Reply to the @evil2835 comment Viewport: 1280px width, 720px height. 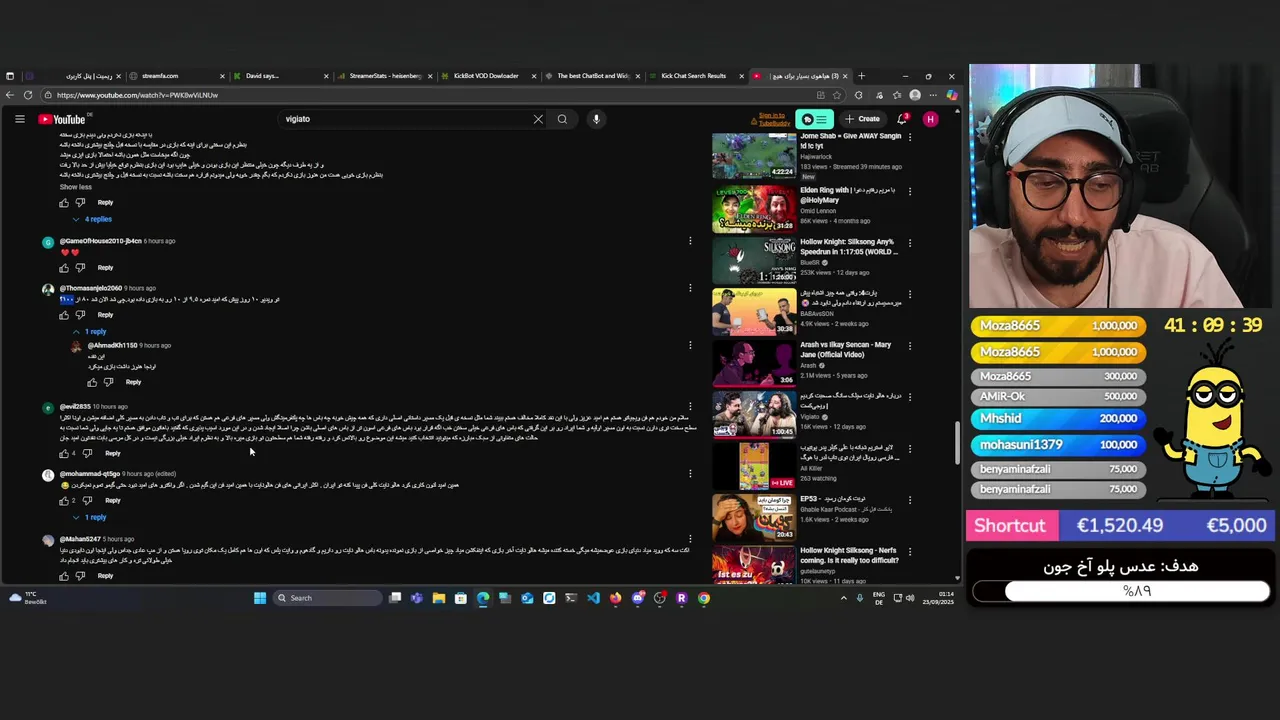(112, 453)
